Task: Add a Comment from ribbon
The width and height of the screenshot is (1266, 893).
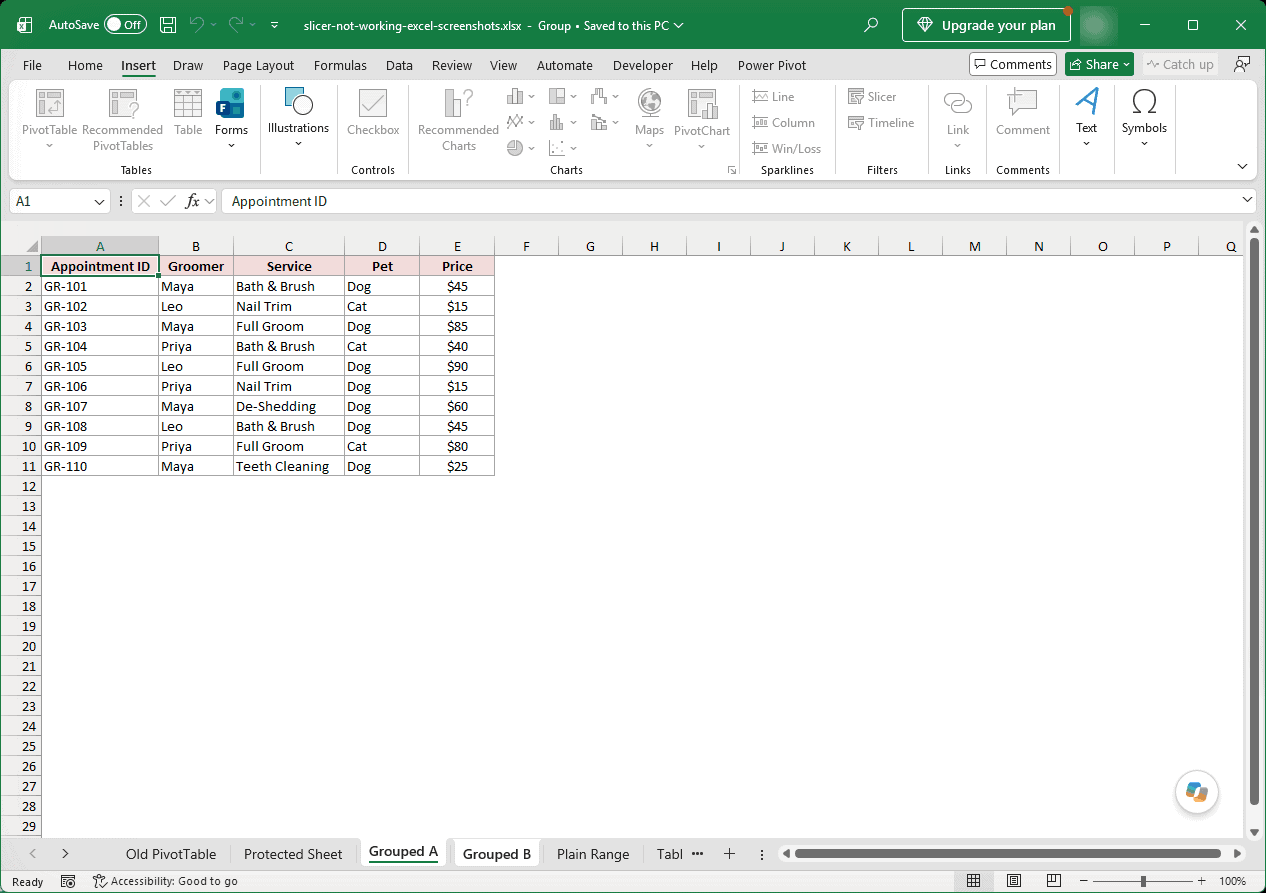Action: 1023,113
